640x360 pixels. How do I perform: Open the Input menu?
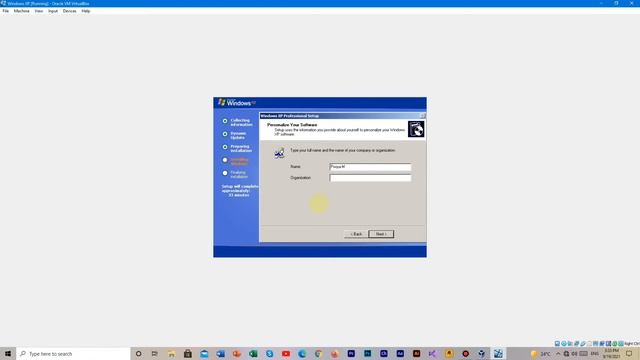click(x=53, y=11)
